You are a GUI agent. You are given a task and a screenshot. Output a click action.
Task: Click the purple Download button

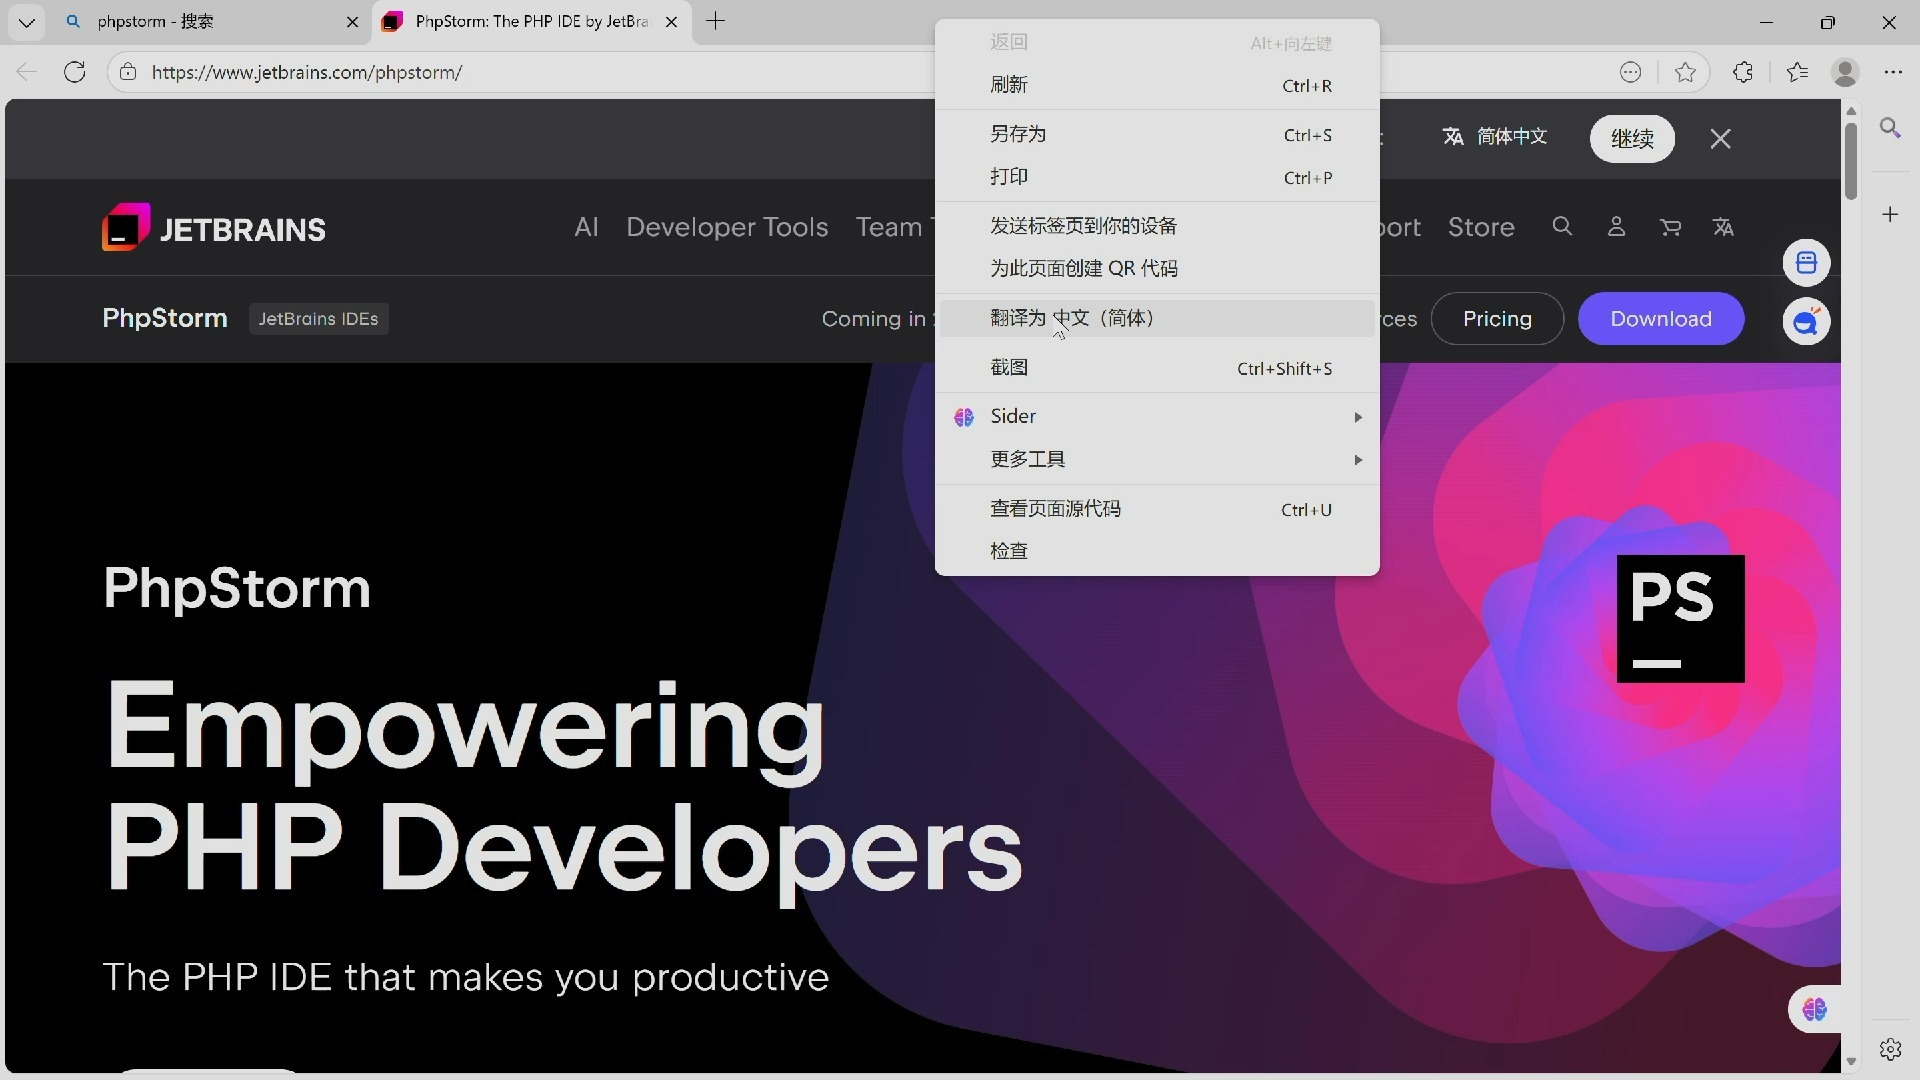[x=1661, y=318]
